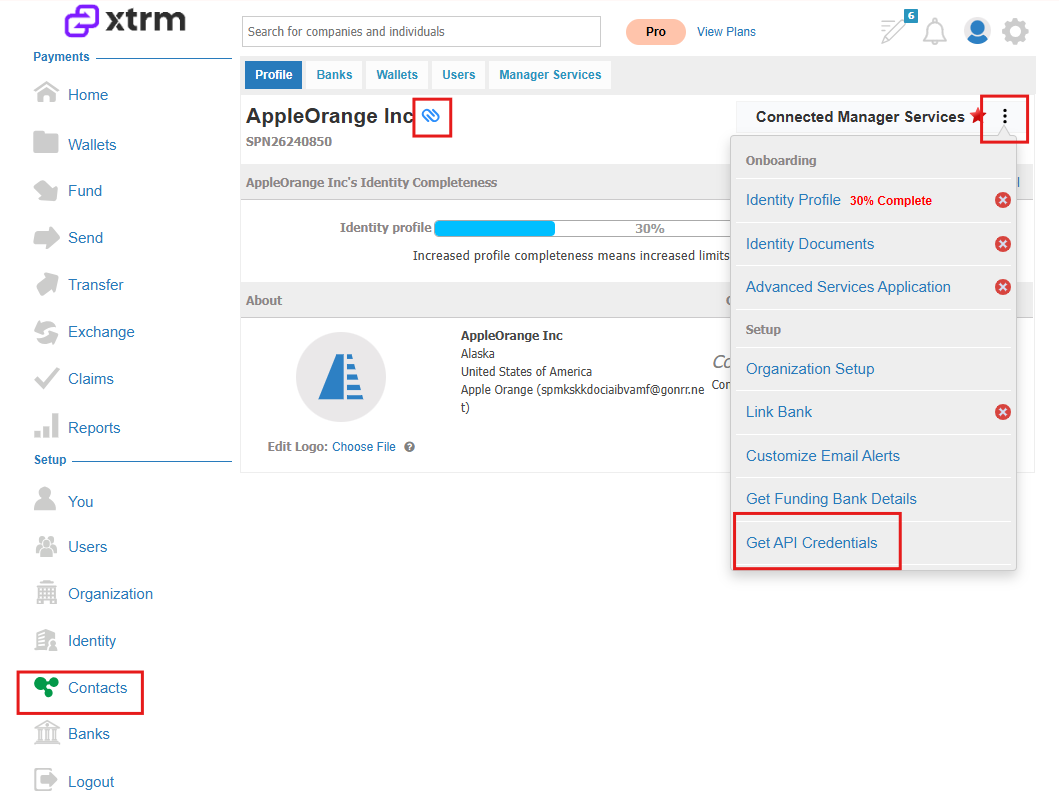Click the You person icon

coord(45,499)
